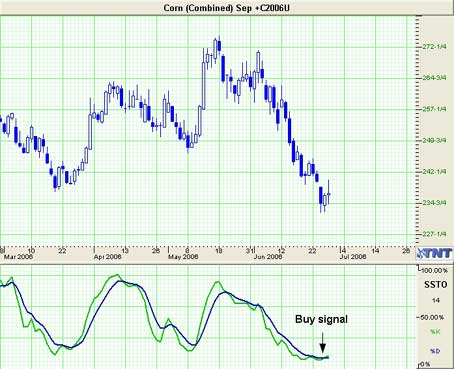The height and width of the screenshot is (369, 454).
Task: Click the %K legend label
Action: point(435,332)
